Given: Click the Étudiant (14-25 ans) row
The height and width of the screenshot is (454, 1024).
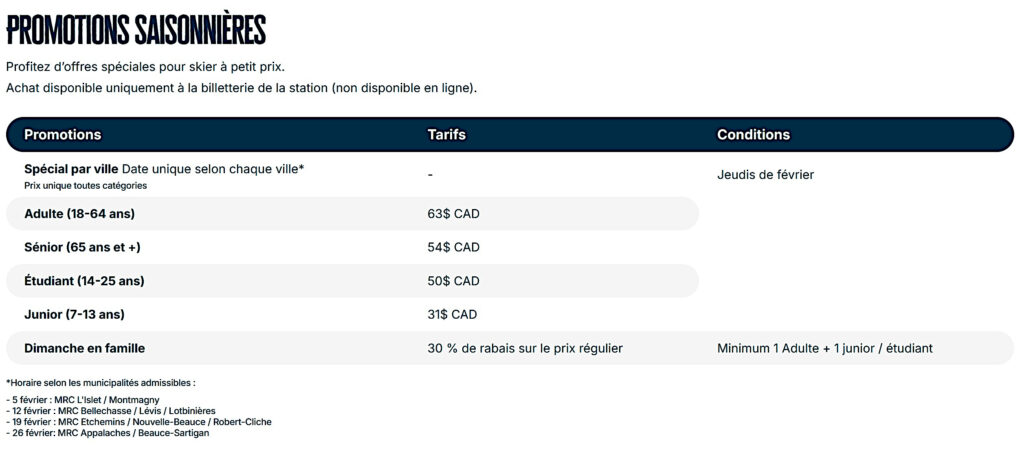Looking at the screenshot, I should coord(84,281).
